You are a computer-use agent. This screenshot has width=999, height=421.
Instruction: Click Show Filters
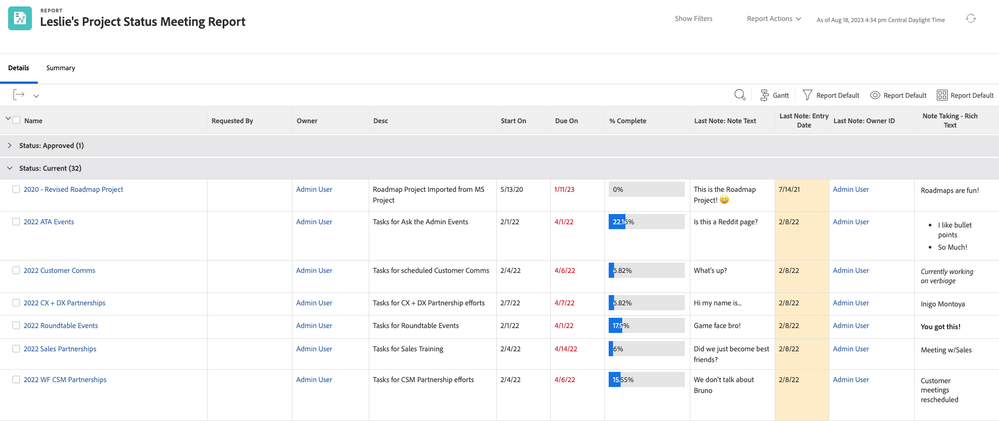click(x=693, y=19)
